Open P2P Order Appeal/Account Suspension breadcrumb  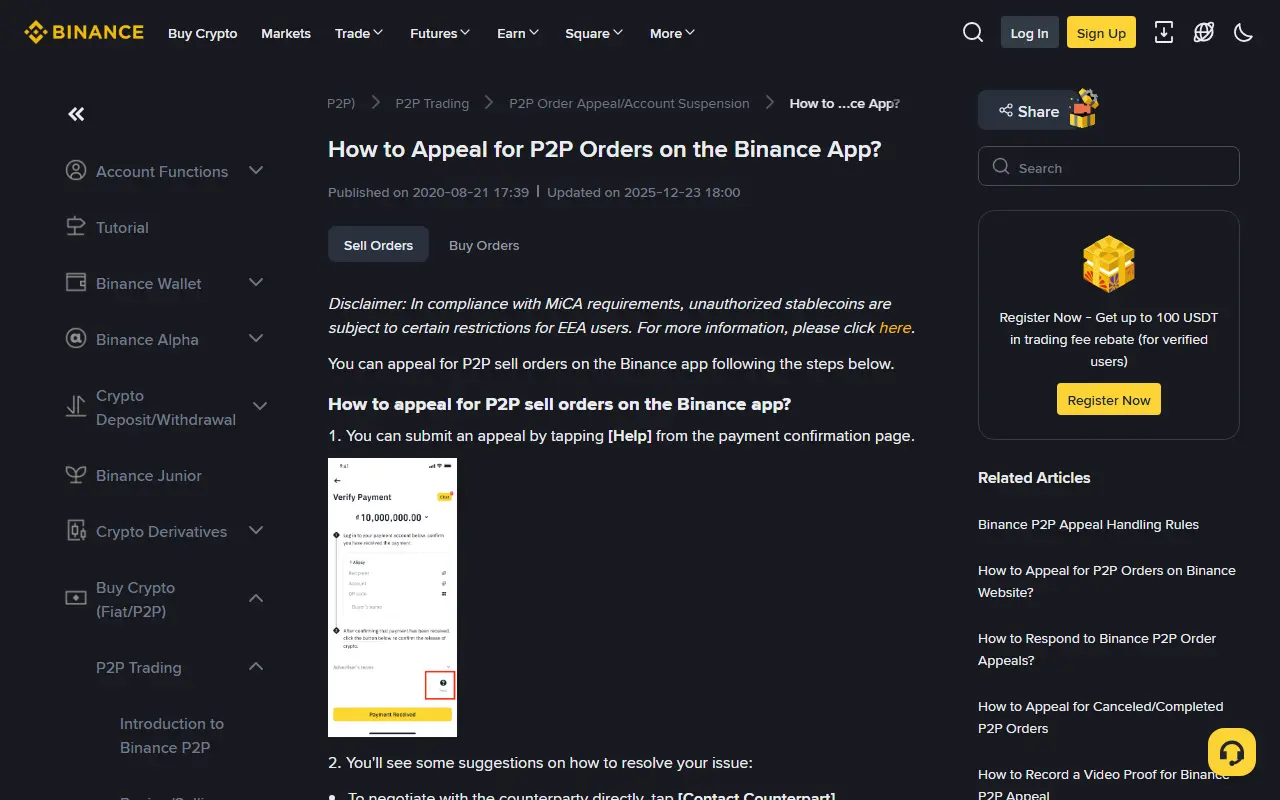pyautogui.click(x=629, y=103)
